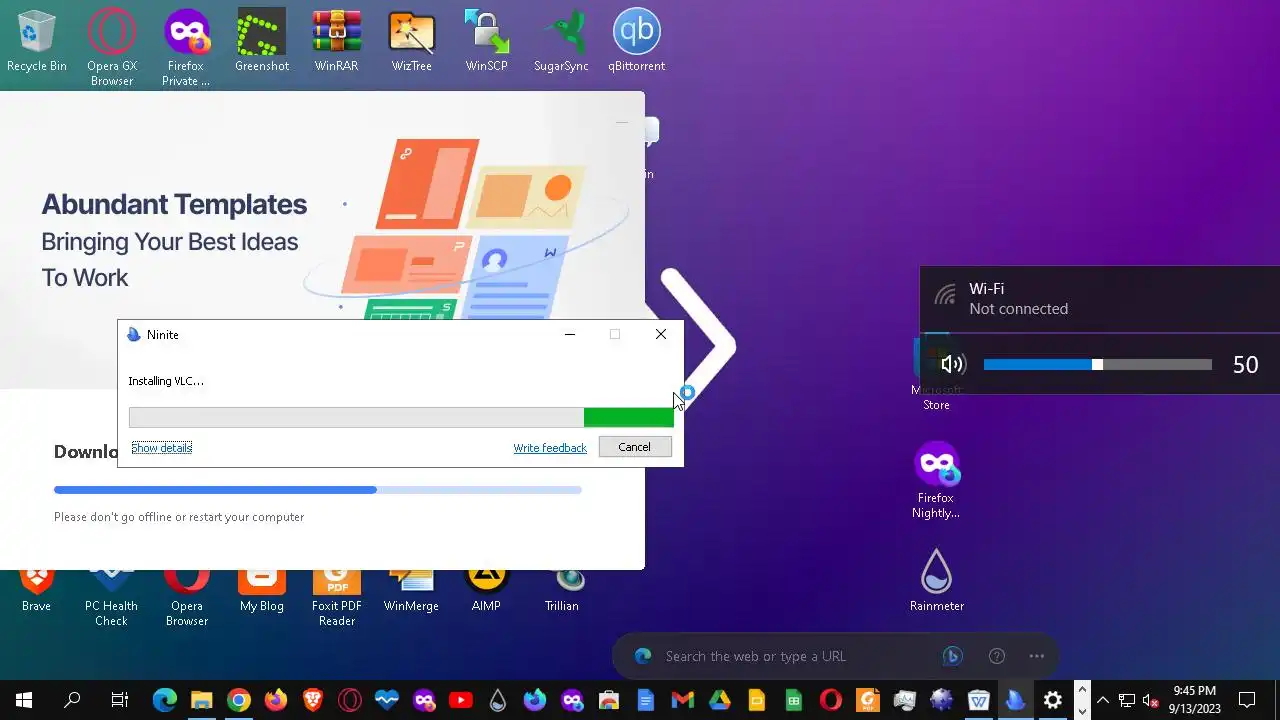Show hidden tray icons chevron

tap(1103, 700)
